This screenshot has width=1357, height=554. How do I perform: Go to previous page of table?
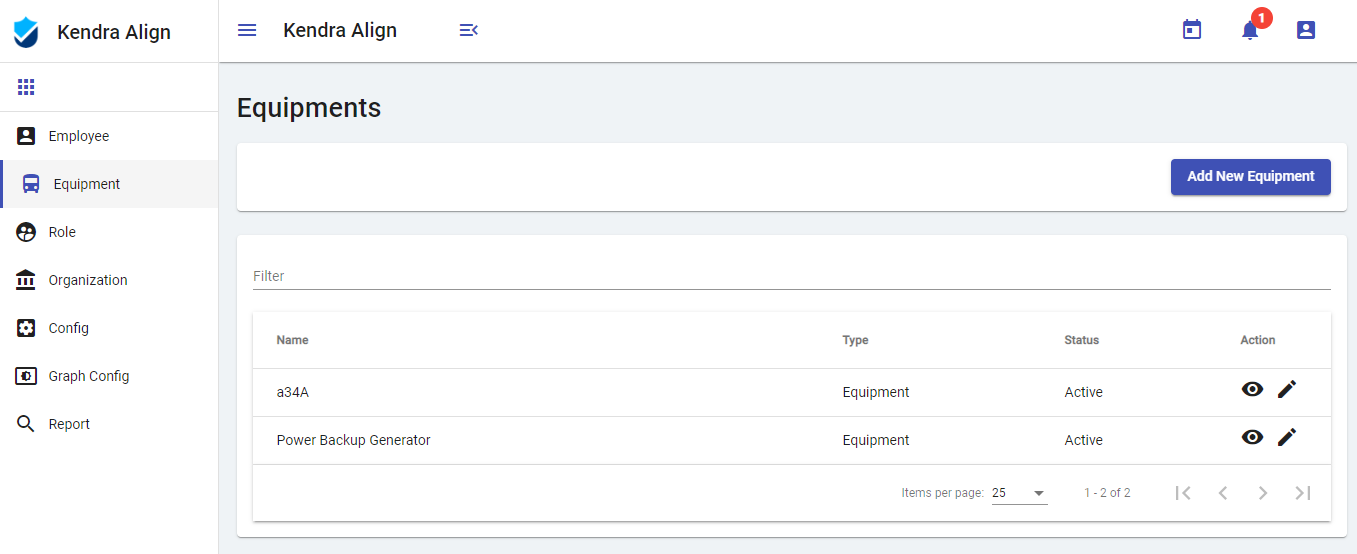tap(1223, 492)
